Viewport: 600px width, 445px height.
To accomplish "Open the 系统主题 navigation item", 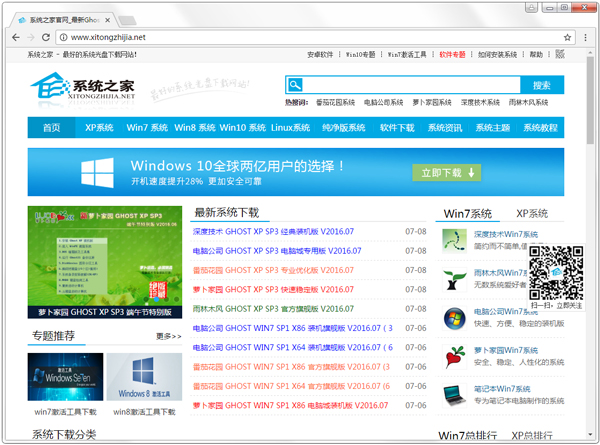I will tap(492, 127).
